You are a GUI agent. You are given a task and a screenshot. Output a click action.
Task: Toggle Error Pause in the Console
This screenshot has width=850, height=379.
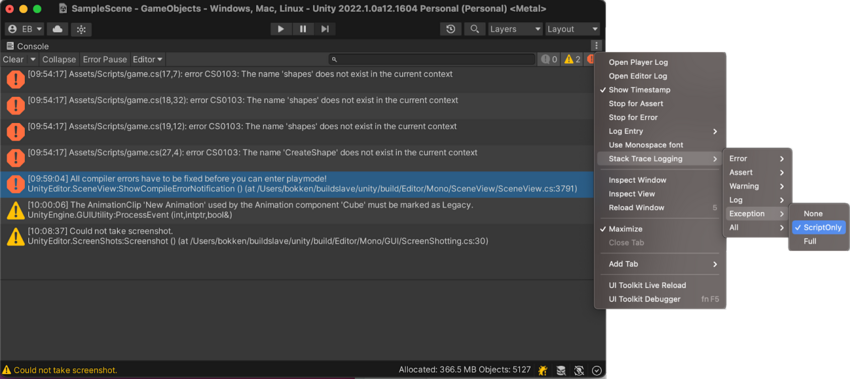pos(105,60)
